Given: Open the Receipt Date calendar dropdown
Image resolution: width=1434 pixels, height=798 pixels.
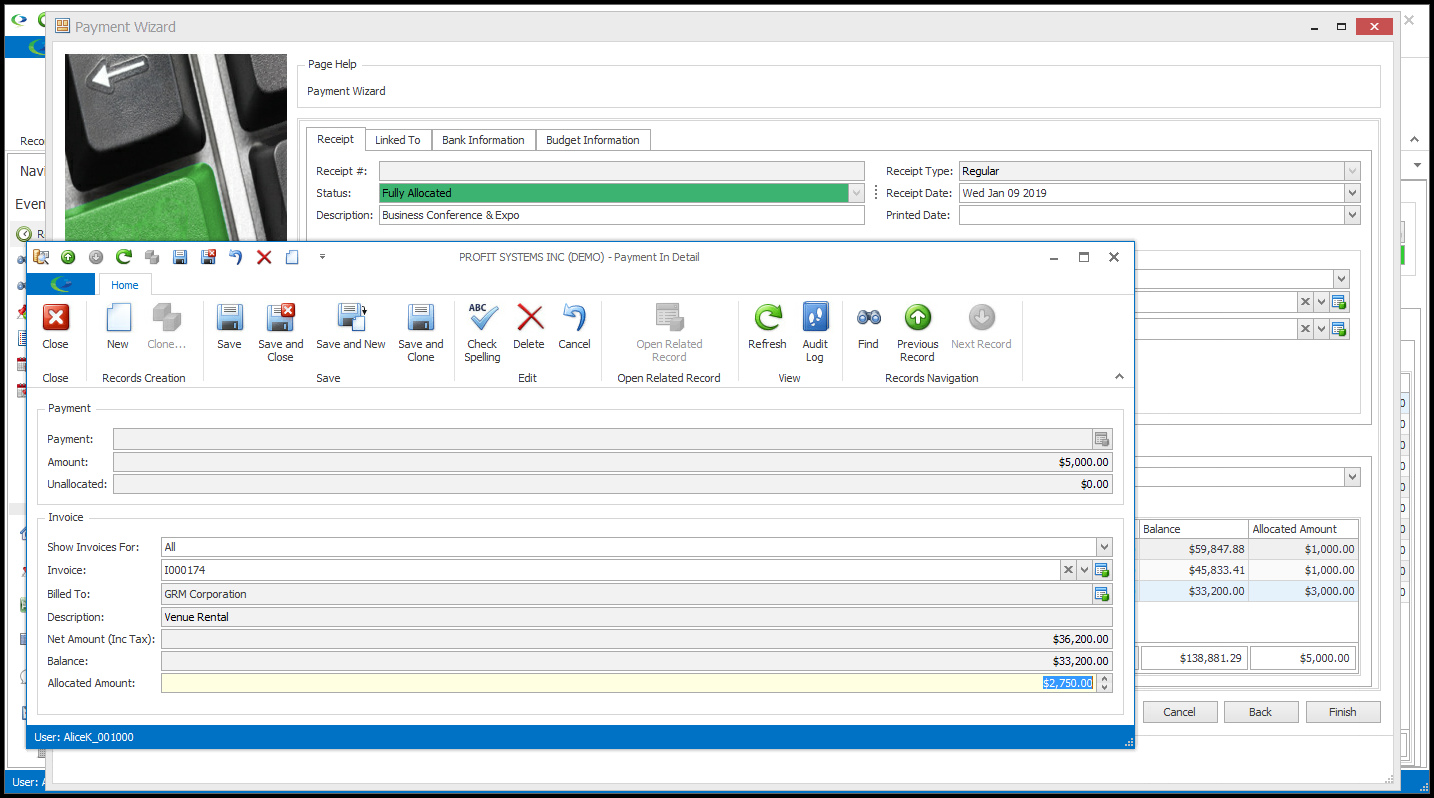Looking at the screenshot, I should [1352, 193].
